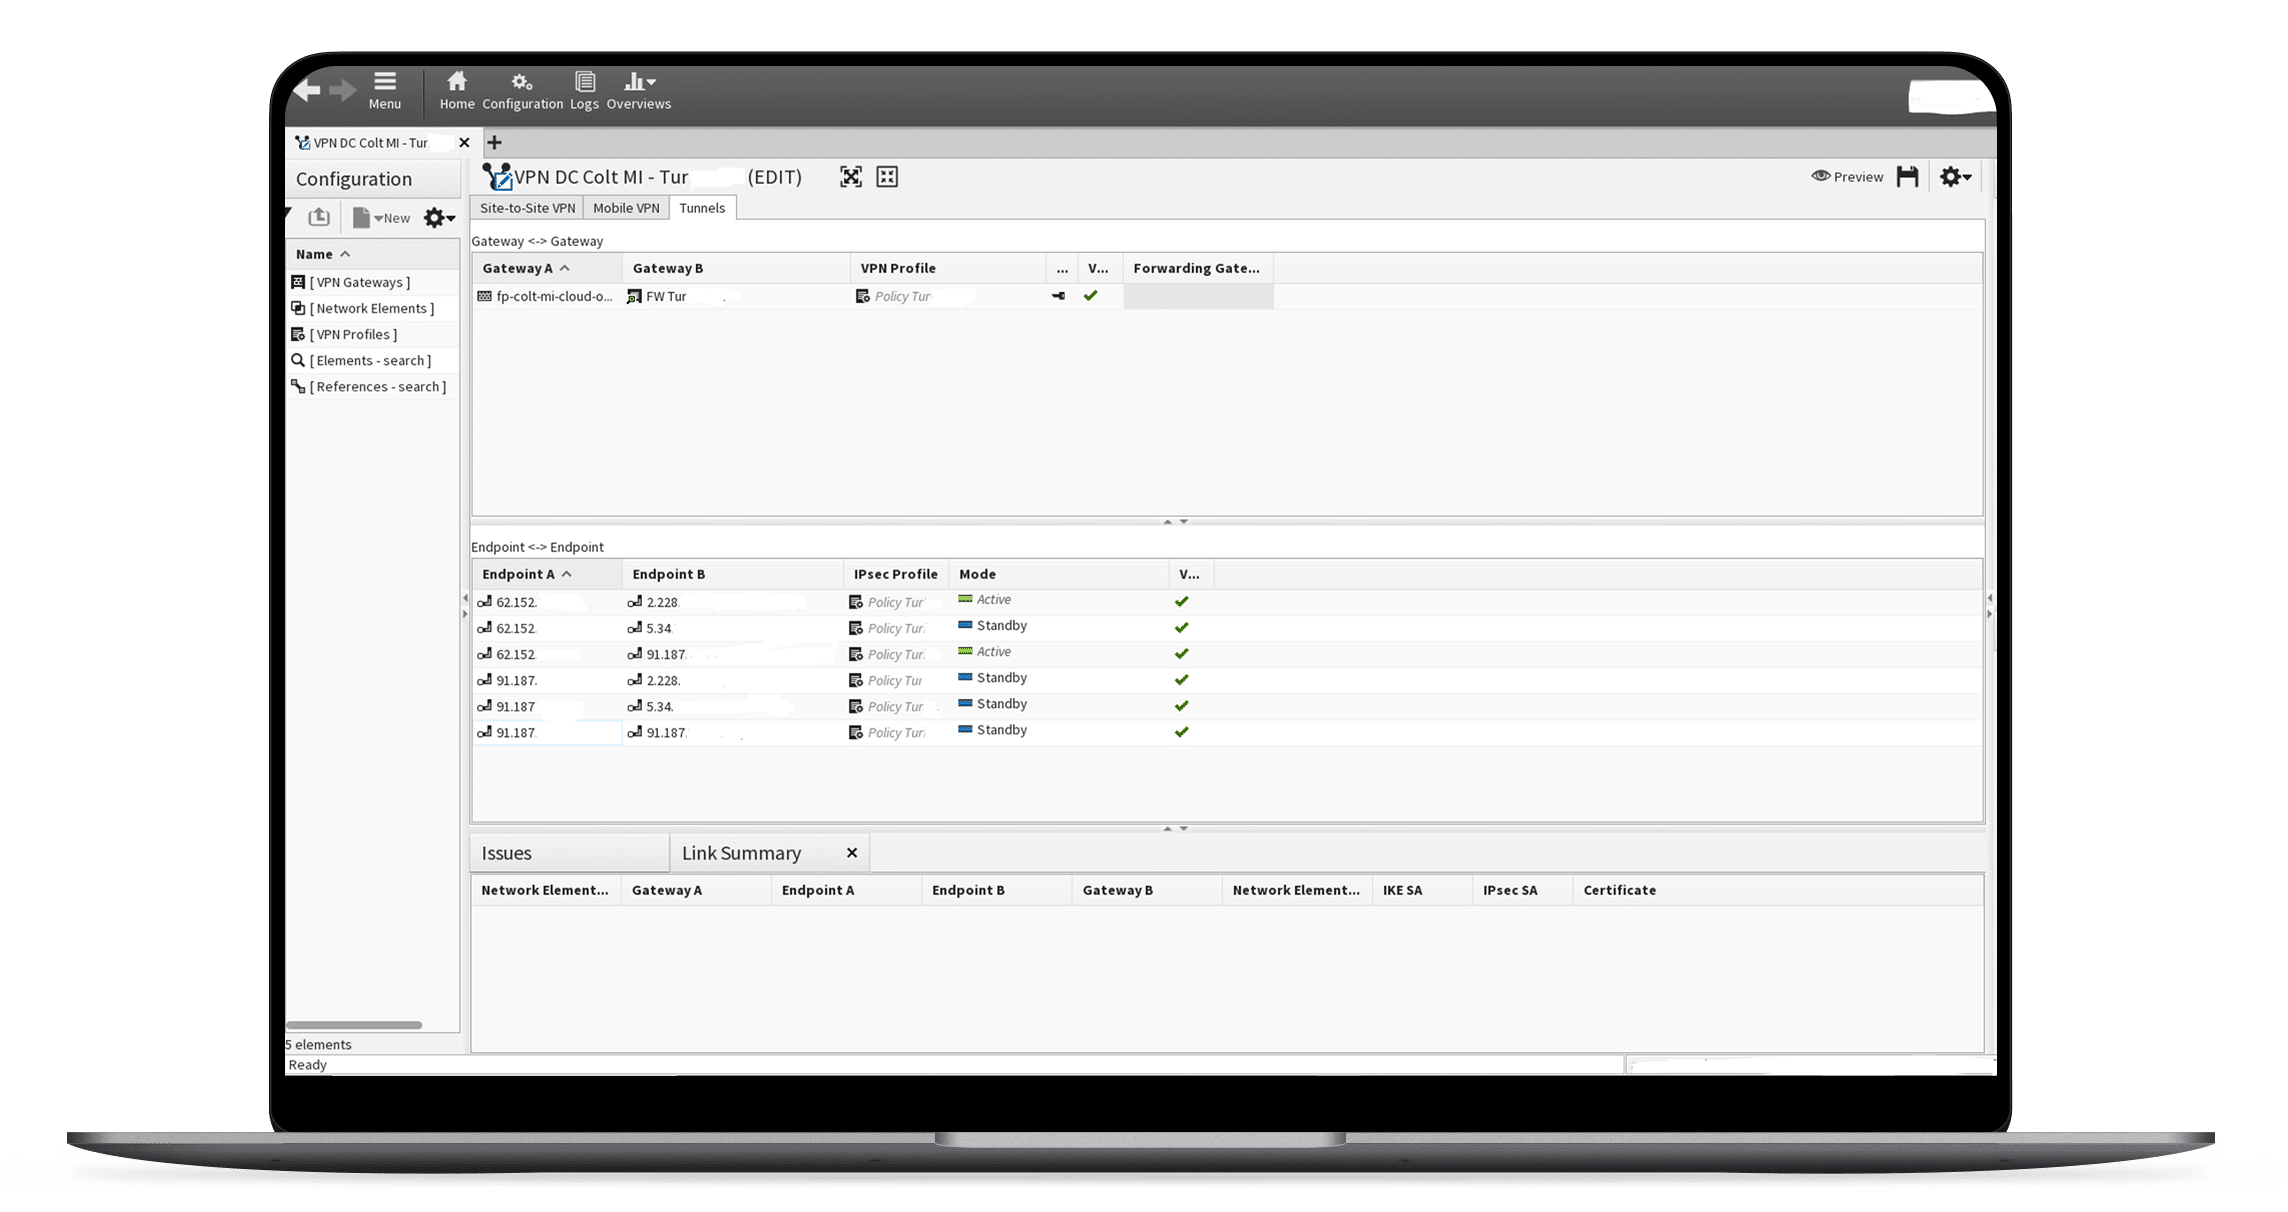Toggle Standby mode on 62.152 to 5.34 row
The image size is (2288, 1212).
coord(993,626)
